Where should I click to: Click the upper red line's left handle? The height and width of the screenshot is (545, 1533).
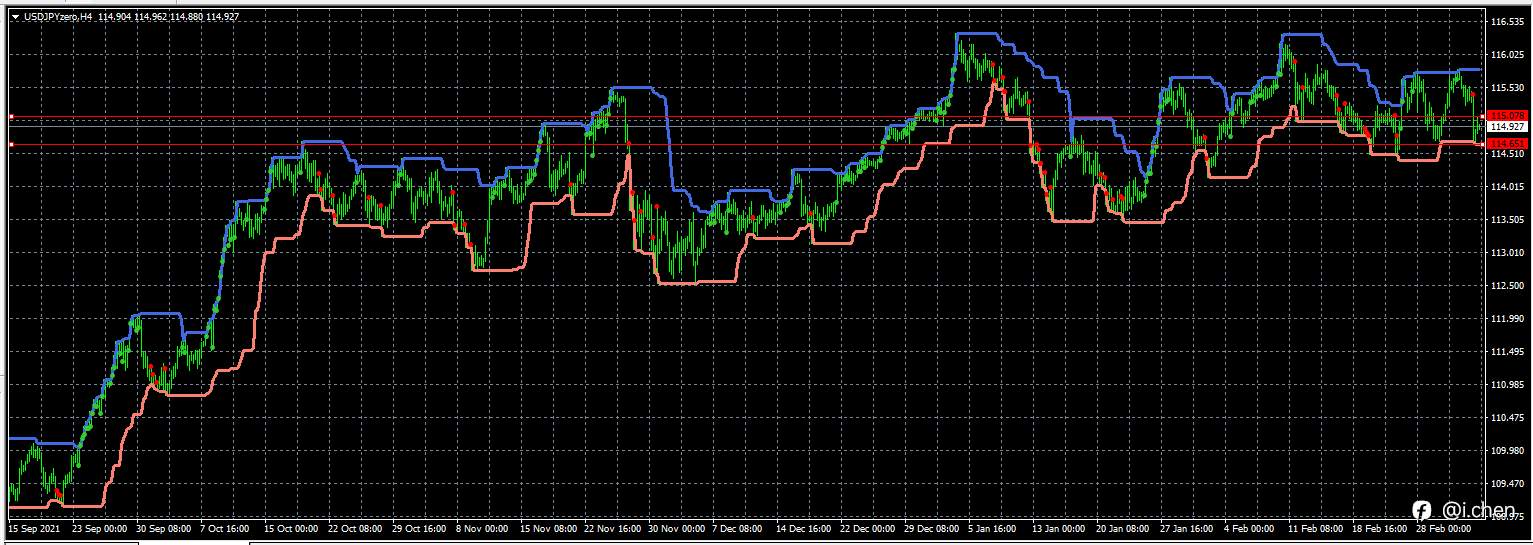click(11, 117)
